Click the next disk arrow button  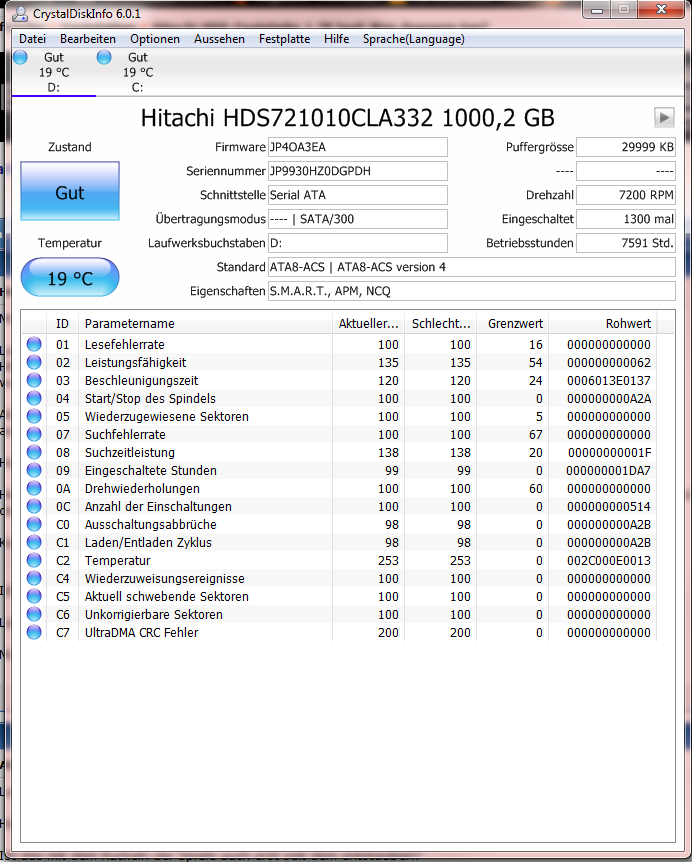tap(664, 117)
